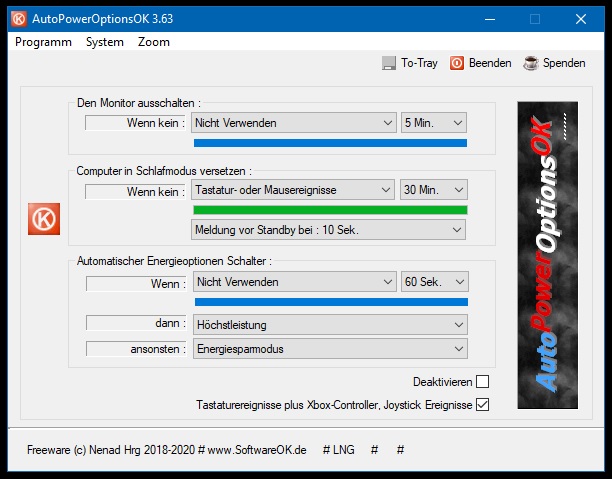Viewport: 612px width, 479px height.
Task: Click the ansonsten : label field
Action: 136,349
